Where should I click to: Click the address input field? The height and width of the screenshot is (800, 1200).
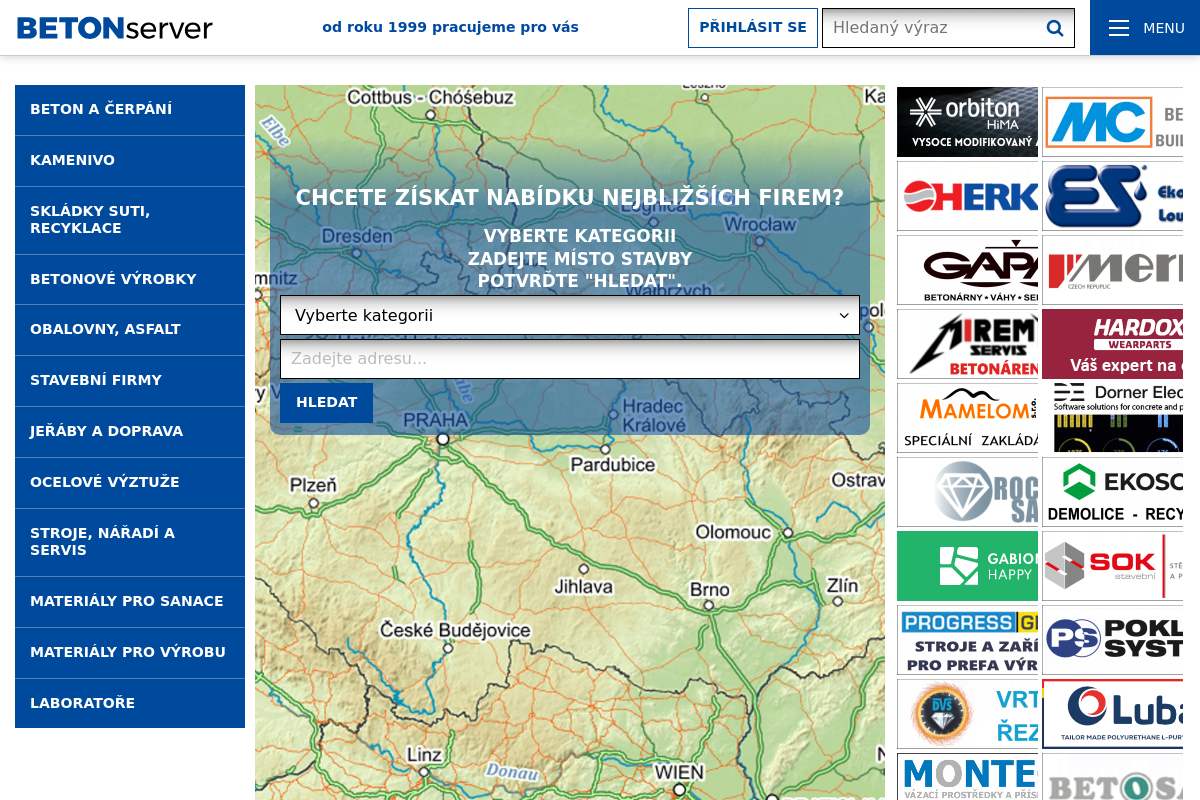click(569, 359)
